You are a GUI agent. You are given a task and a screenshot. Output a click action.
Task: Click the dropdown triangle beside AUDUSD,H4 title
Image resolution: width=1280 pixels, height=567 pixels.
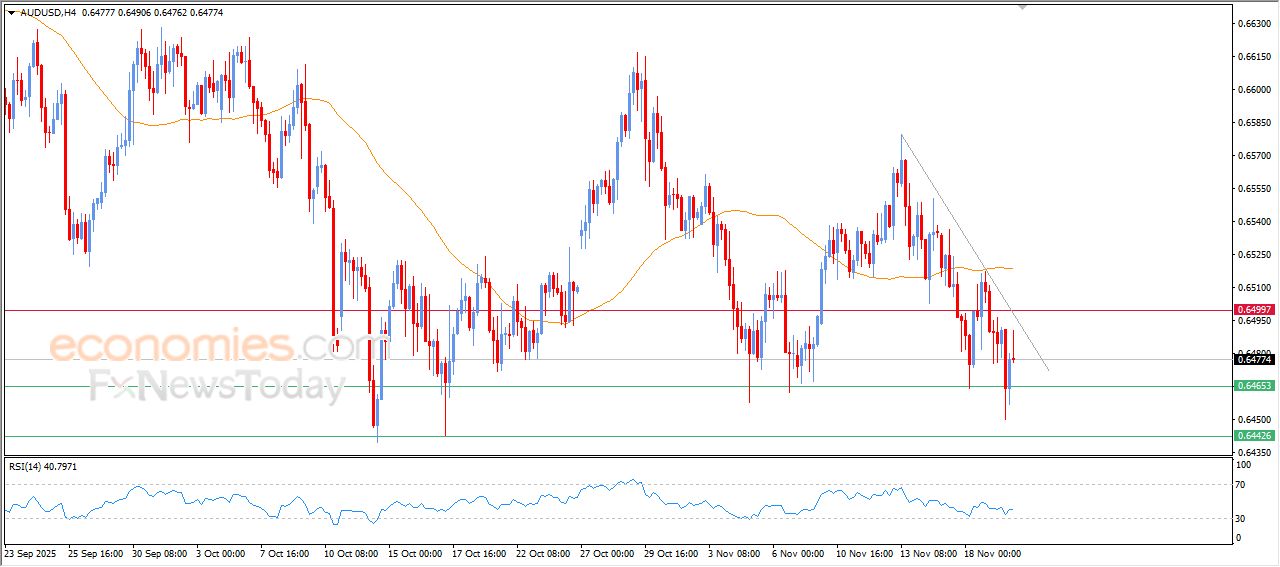pos(11,13)
